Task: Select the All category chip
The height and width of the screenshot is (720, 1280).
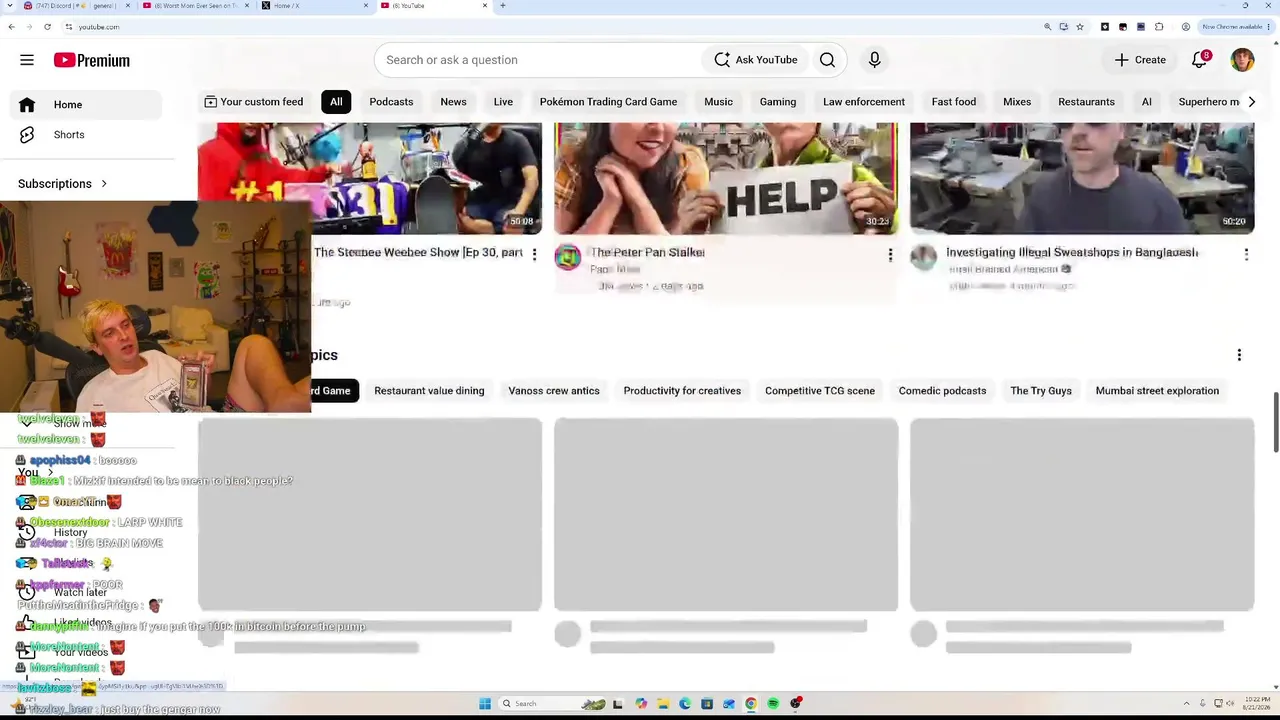Action: 336,102
